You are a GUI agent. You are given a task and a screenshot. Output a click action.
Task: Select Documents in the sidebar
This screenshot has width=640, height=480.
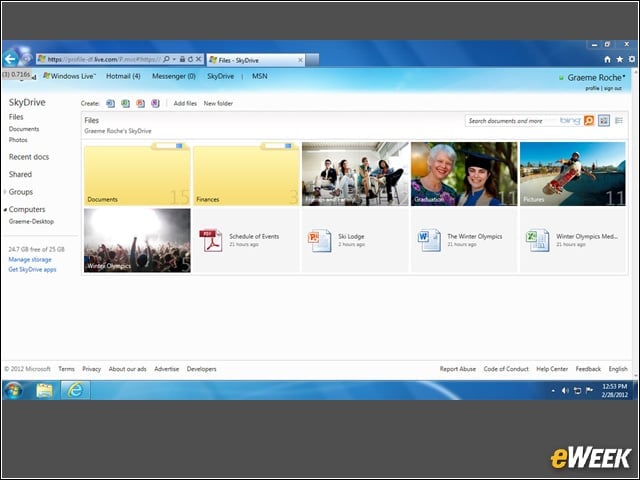[x=24, y=129]
